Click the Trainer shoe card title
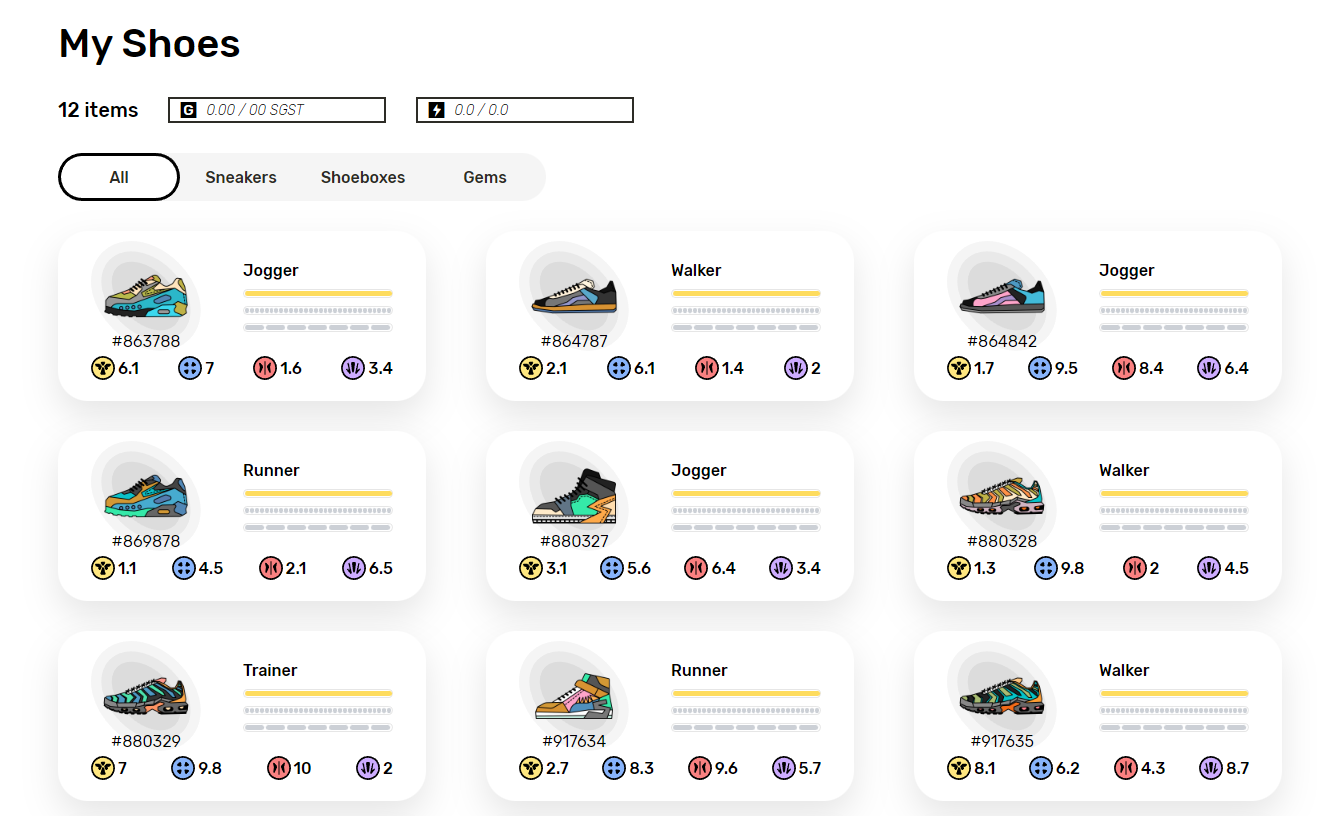The height and width of the screenshot is (816, 1317). 270,670
